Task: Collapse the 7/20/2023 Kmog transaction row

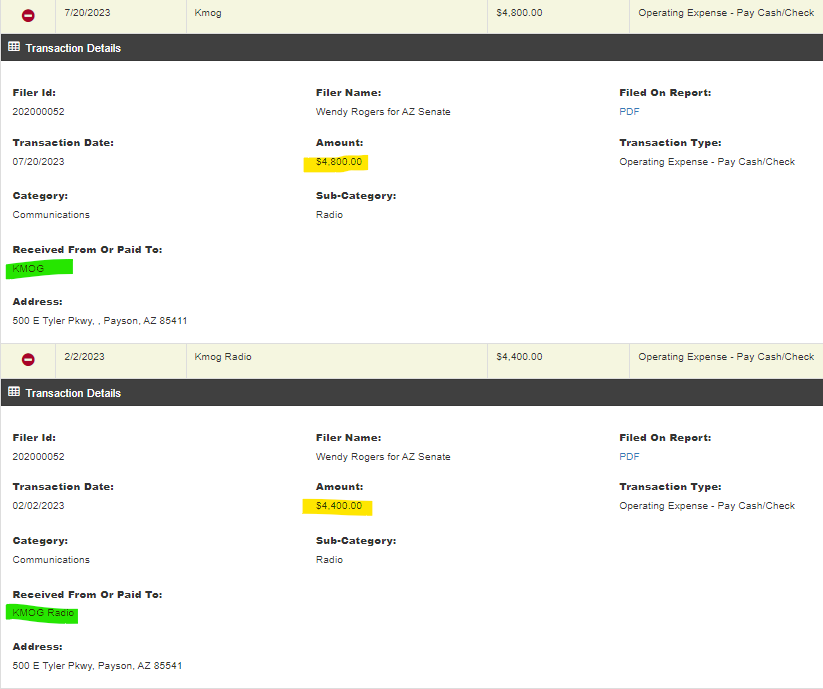Action: click(x=28, y=16)
